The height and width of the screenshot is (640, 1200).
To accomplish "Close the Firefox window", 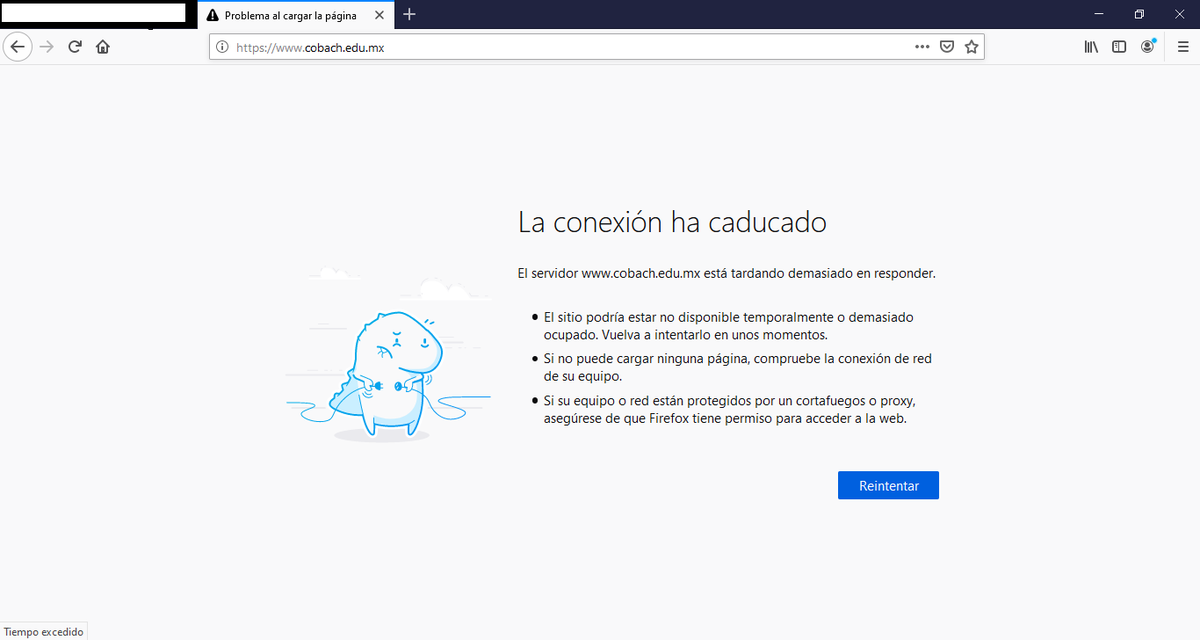I will tap(1178, 14).
